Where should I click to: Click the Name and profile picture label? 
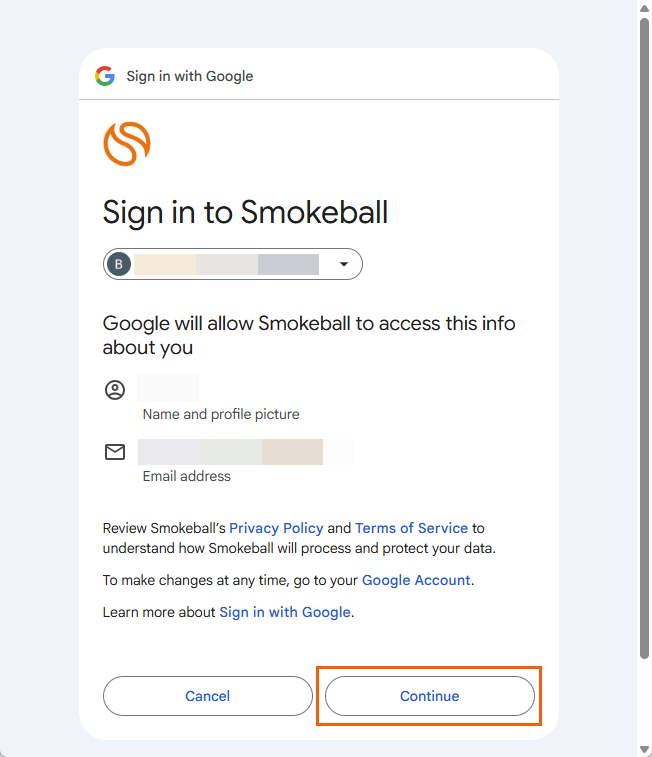coord(221,414)
